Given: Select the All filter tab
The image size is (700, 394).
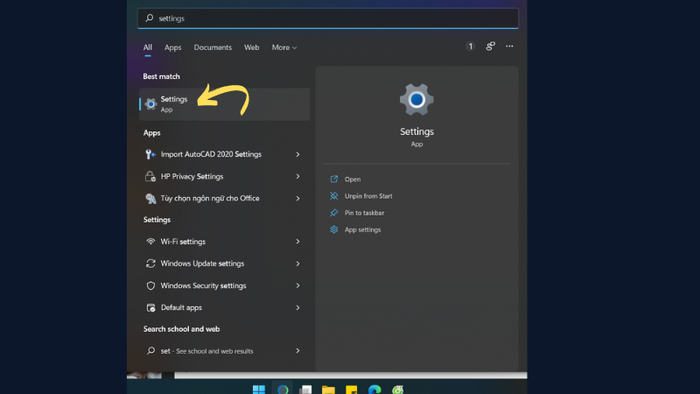Looking at the screenshot, I should pyautogui.click(x=147, y=47).
